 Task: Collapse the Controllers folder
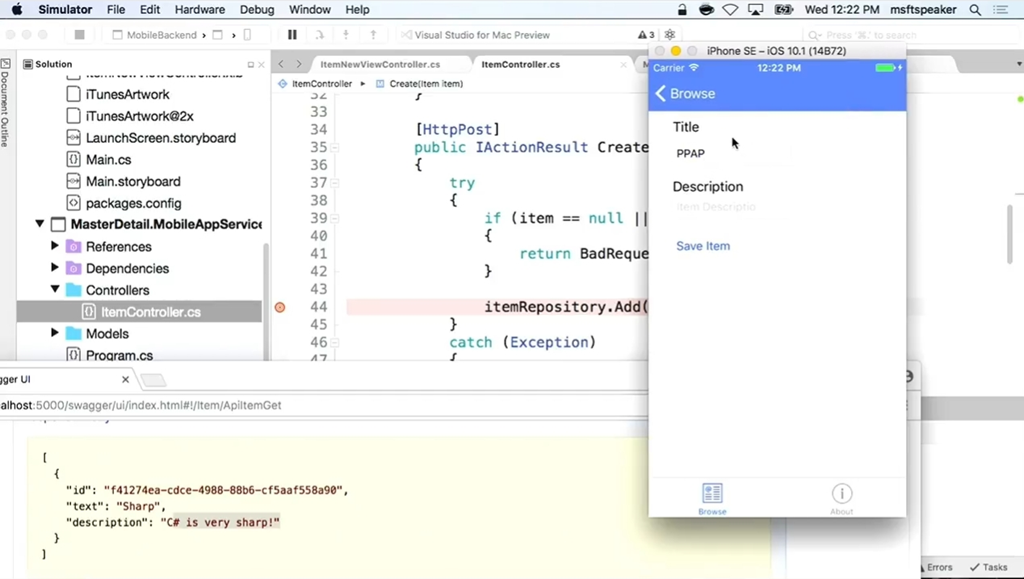click(x=55, y=290)
